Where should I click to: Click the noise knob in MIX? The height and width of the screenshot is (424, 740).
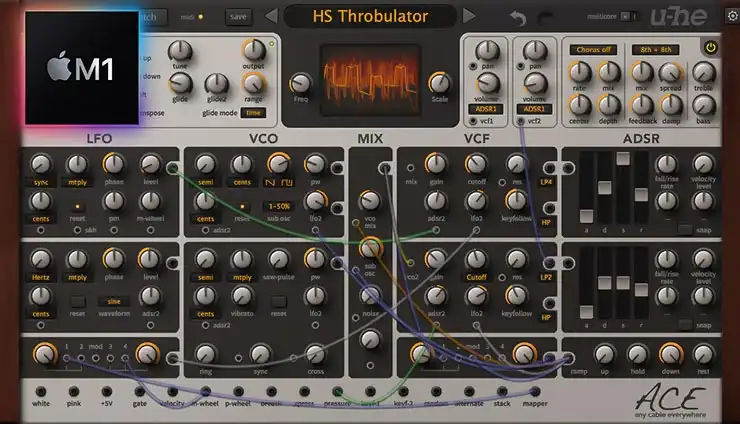tap(370, 296)
